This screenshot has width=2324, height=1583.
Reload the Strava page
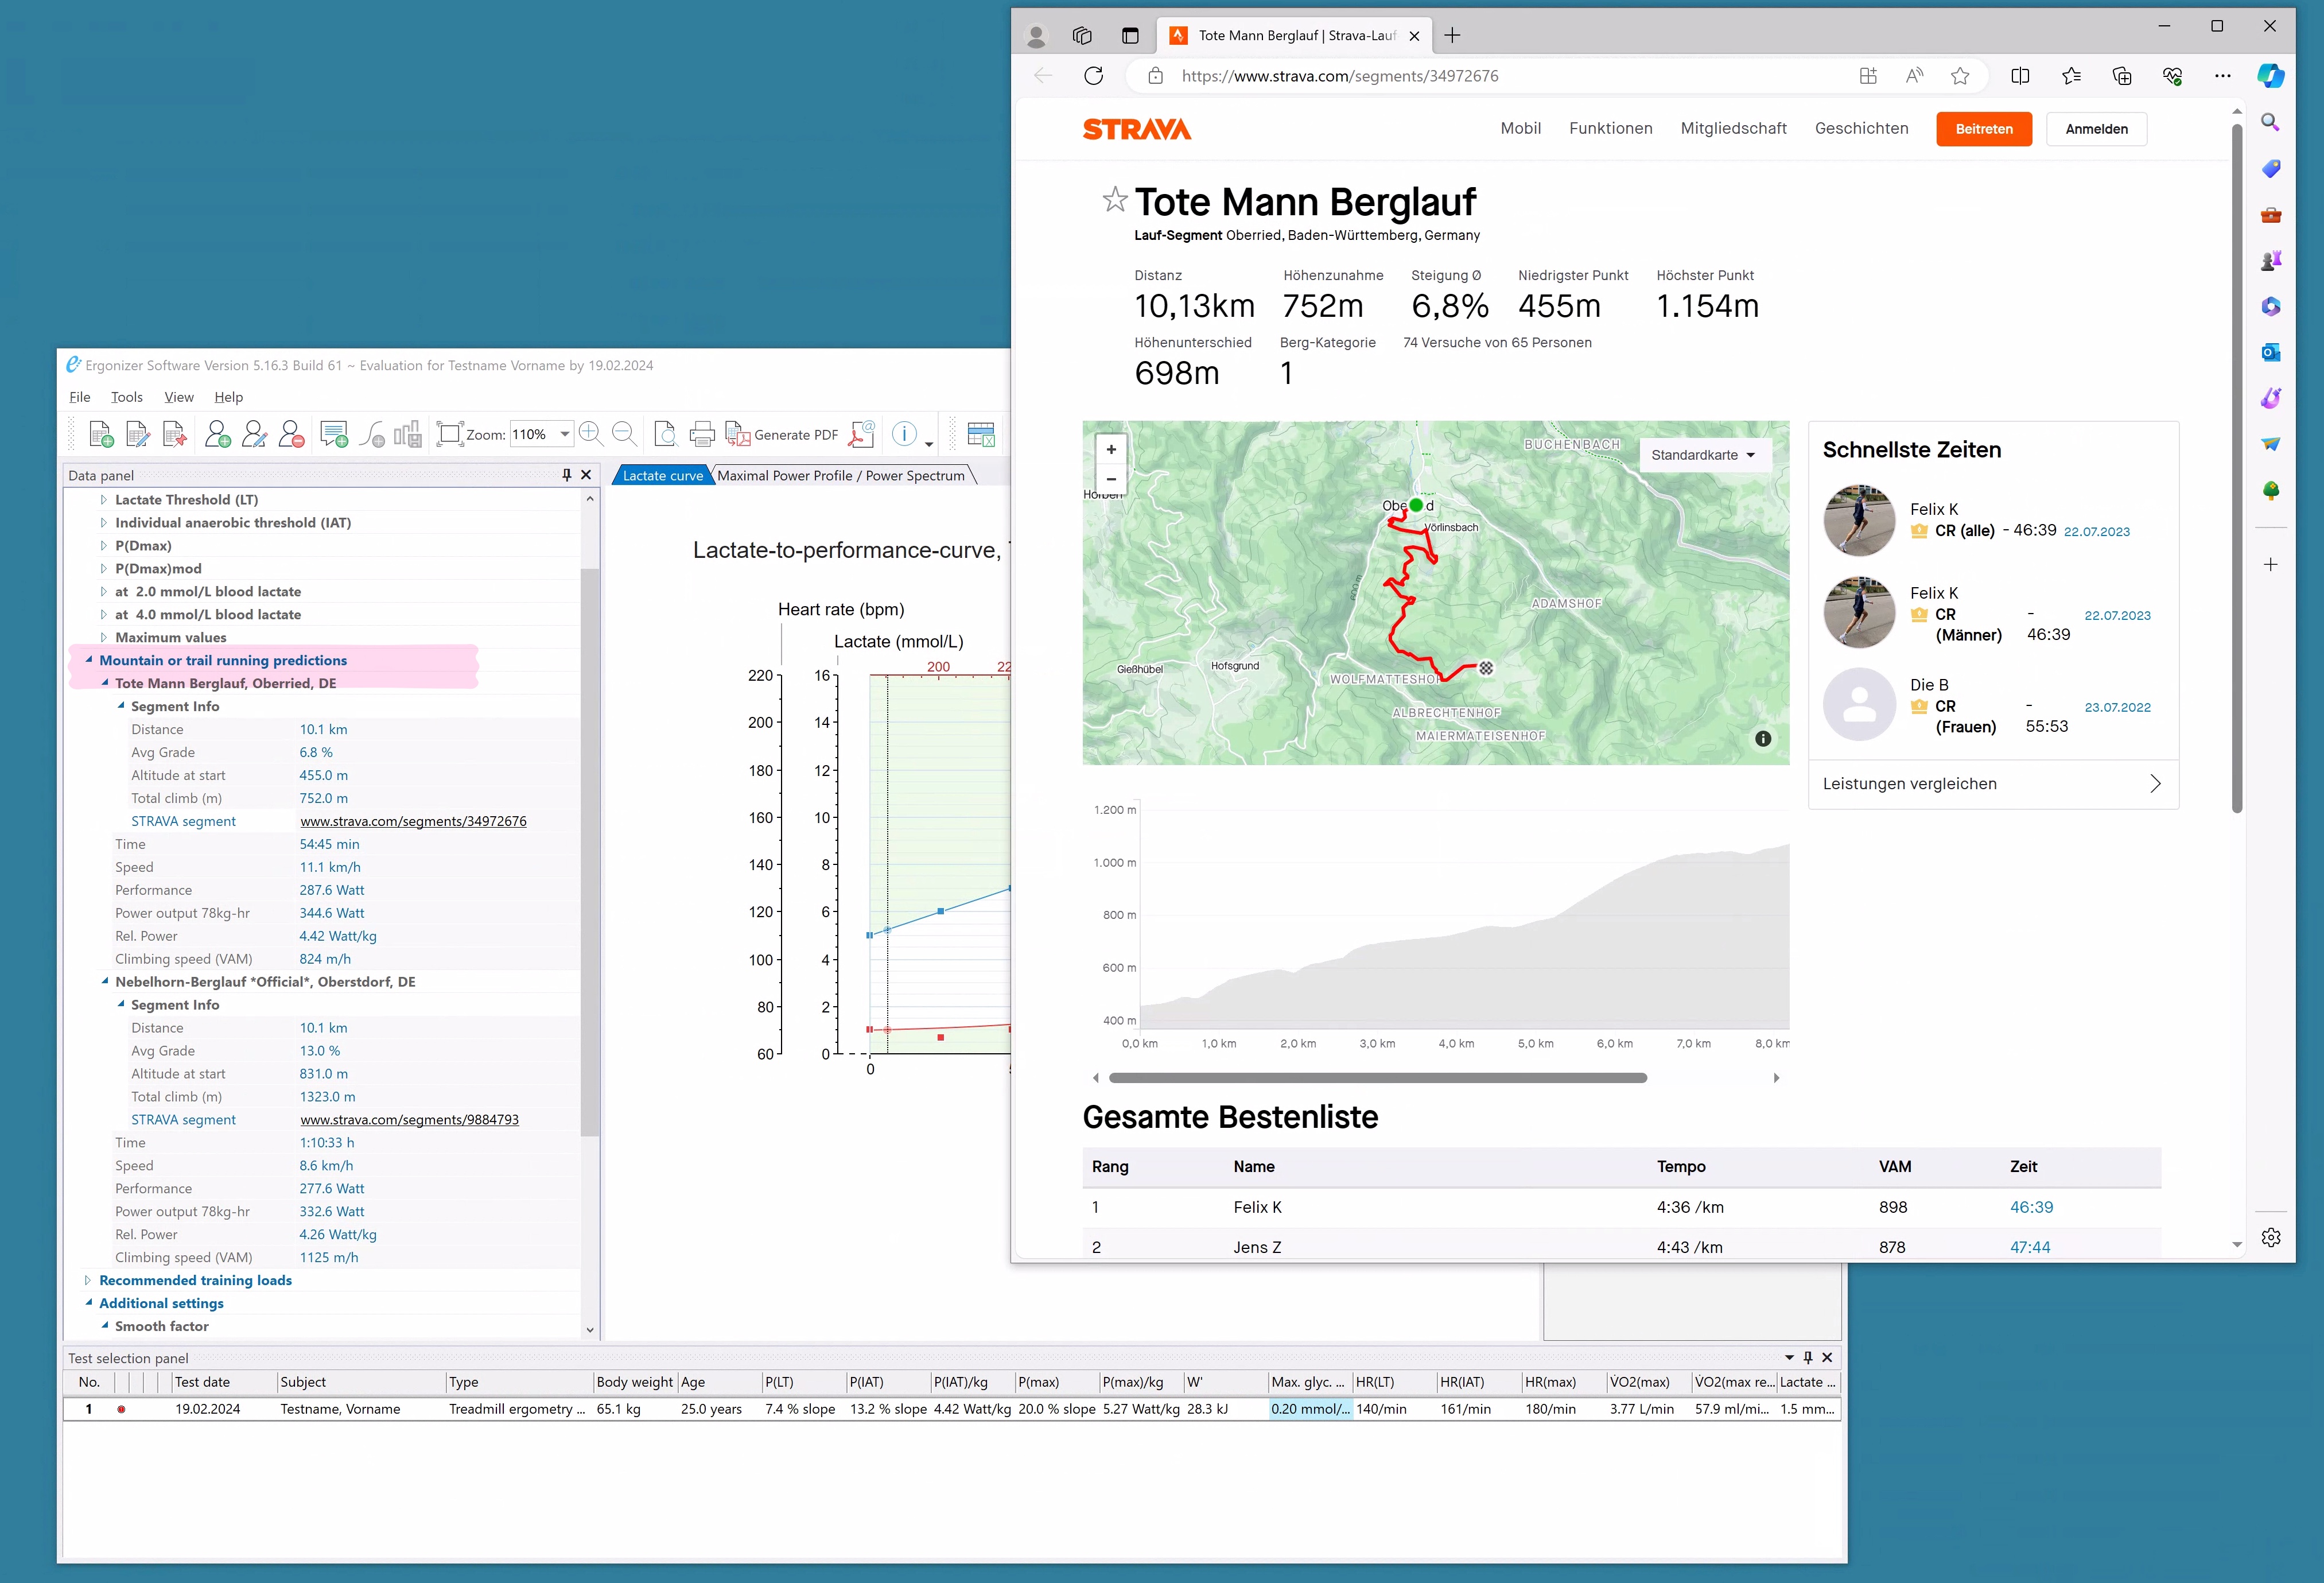[x=1094, y=76]
